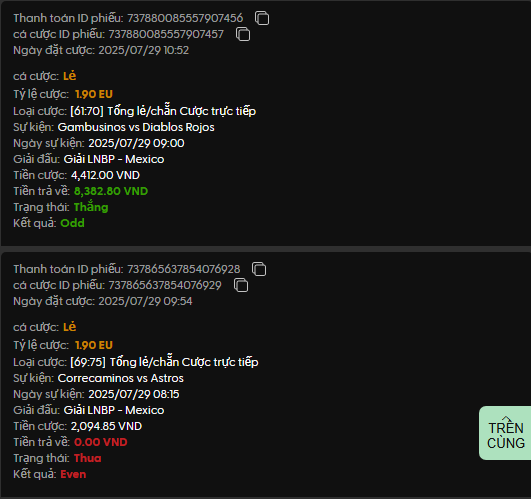Click the 4,412.00 VND stake amount
The width and height of the screenshot is (531, 499).
(x=105, y=175)
